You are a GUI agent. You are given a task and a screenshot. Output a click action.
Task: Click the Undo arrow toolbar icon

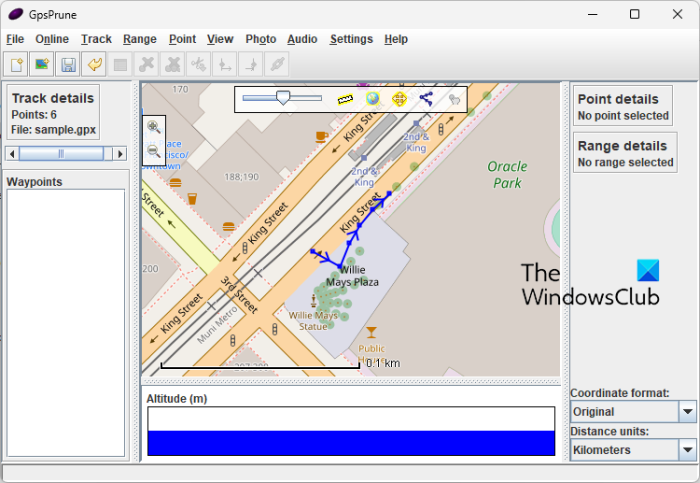coord(94,65)
